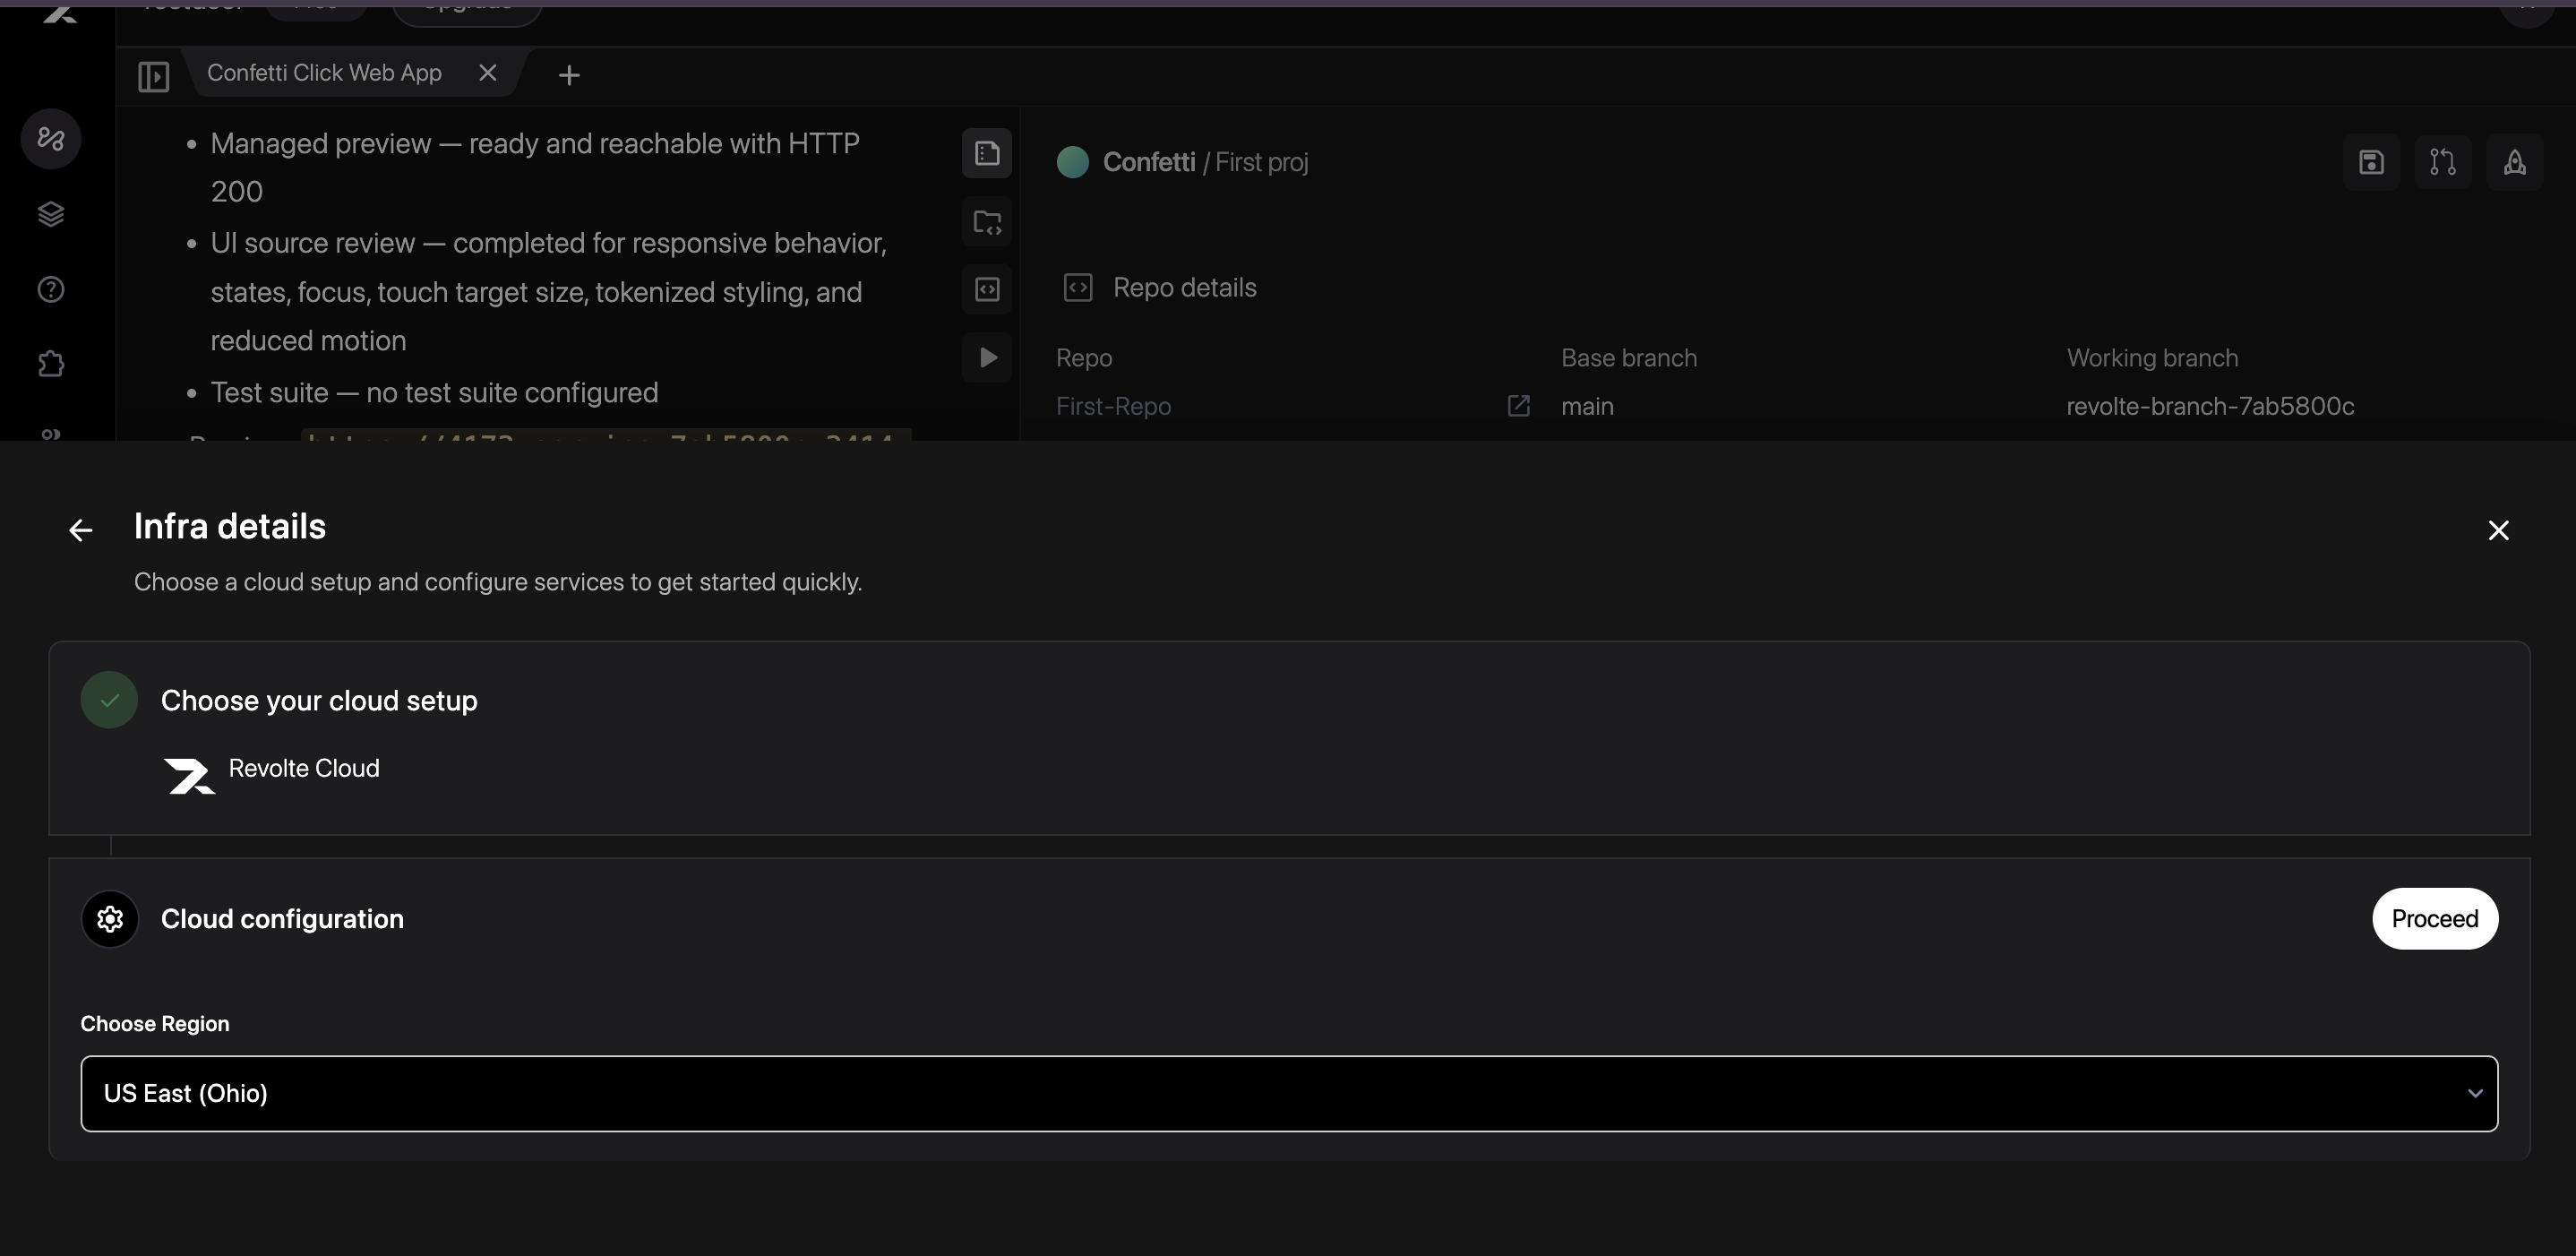Click the First-Repo name
Screen dimensions: 2576x1256
(x=1113, y=406)
